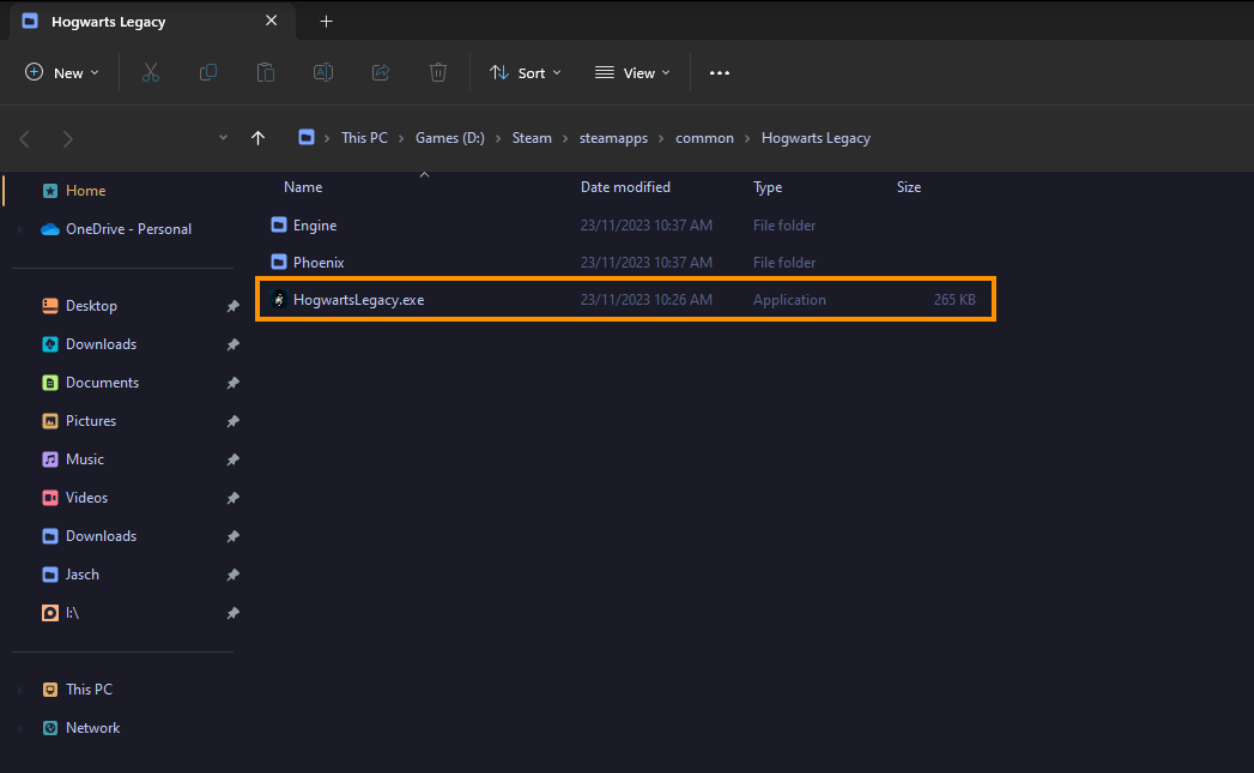Sort by Name column header
Screen dimensions: 1254x773
tap(303, 187)
